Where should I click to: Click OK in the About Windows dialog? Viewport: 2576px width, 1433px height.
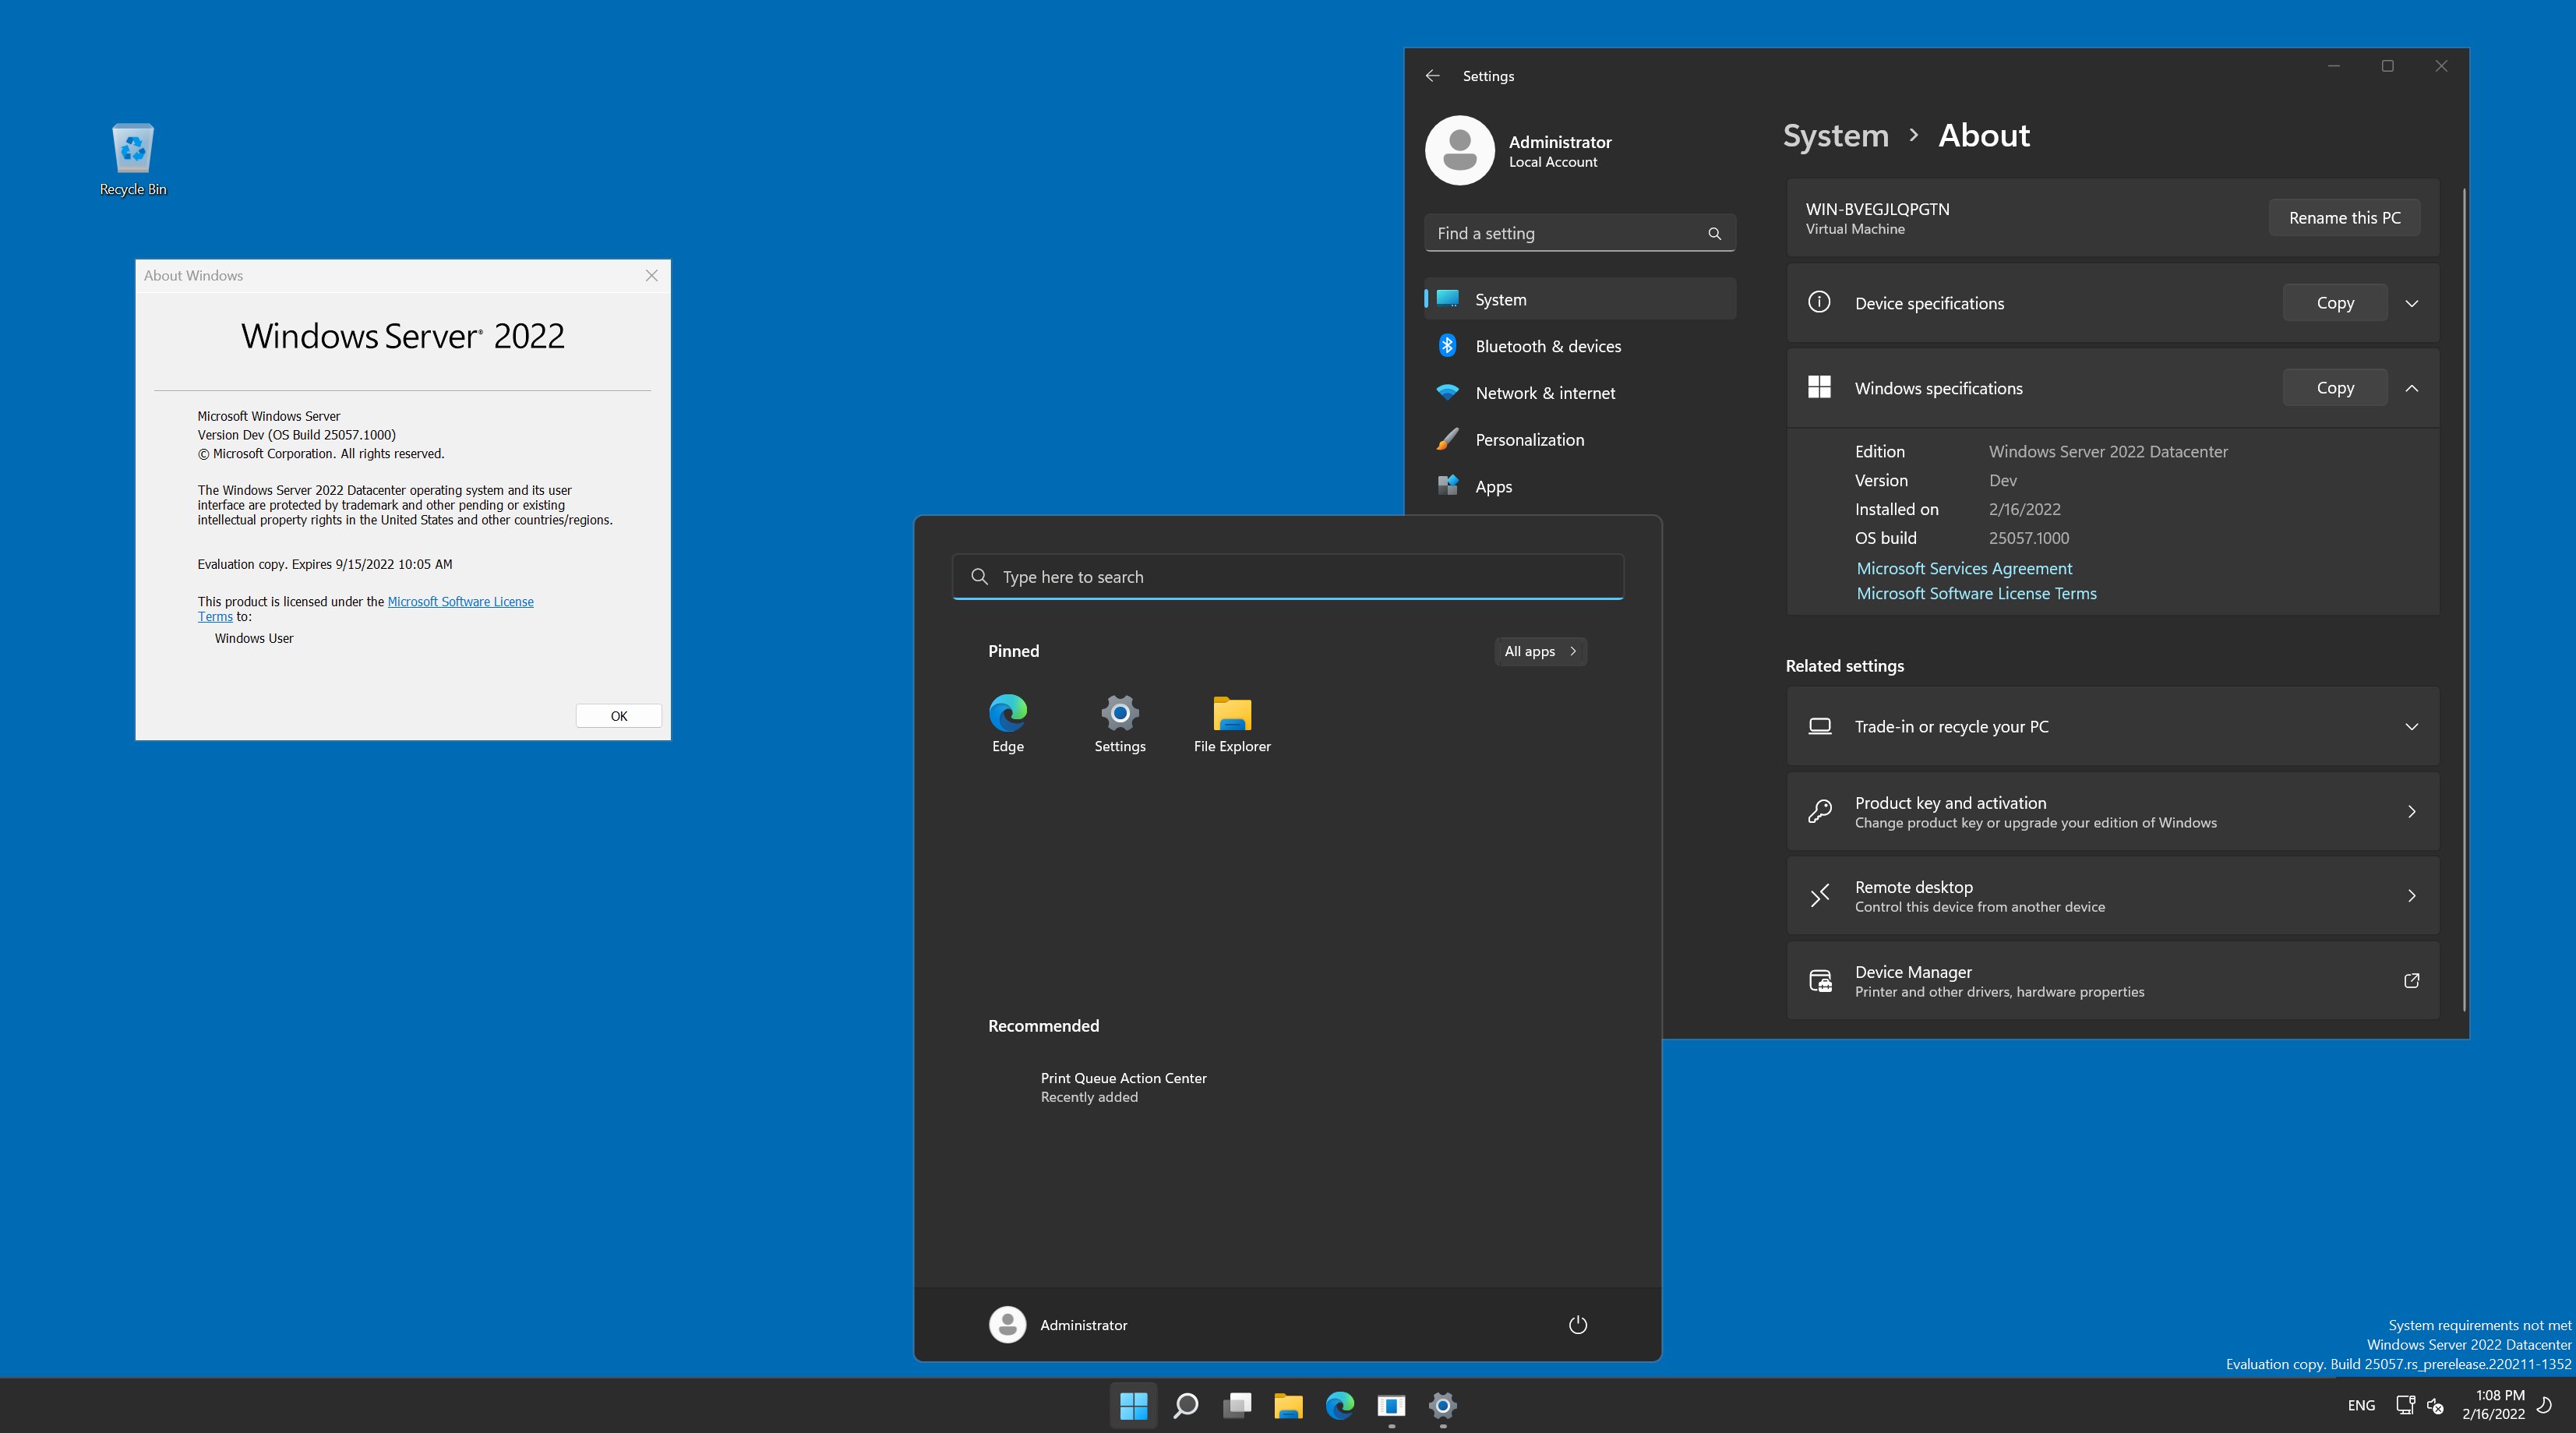click(618, 715)
